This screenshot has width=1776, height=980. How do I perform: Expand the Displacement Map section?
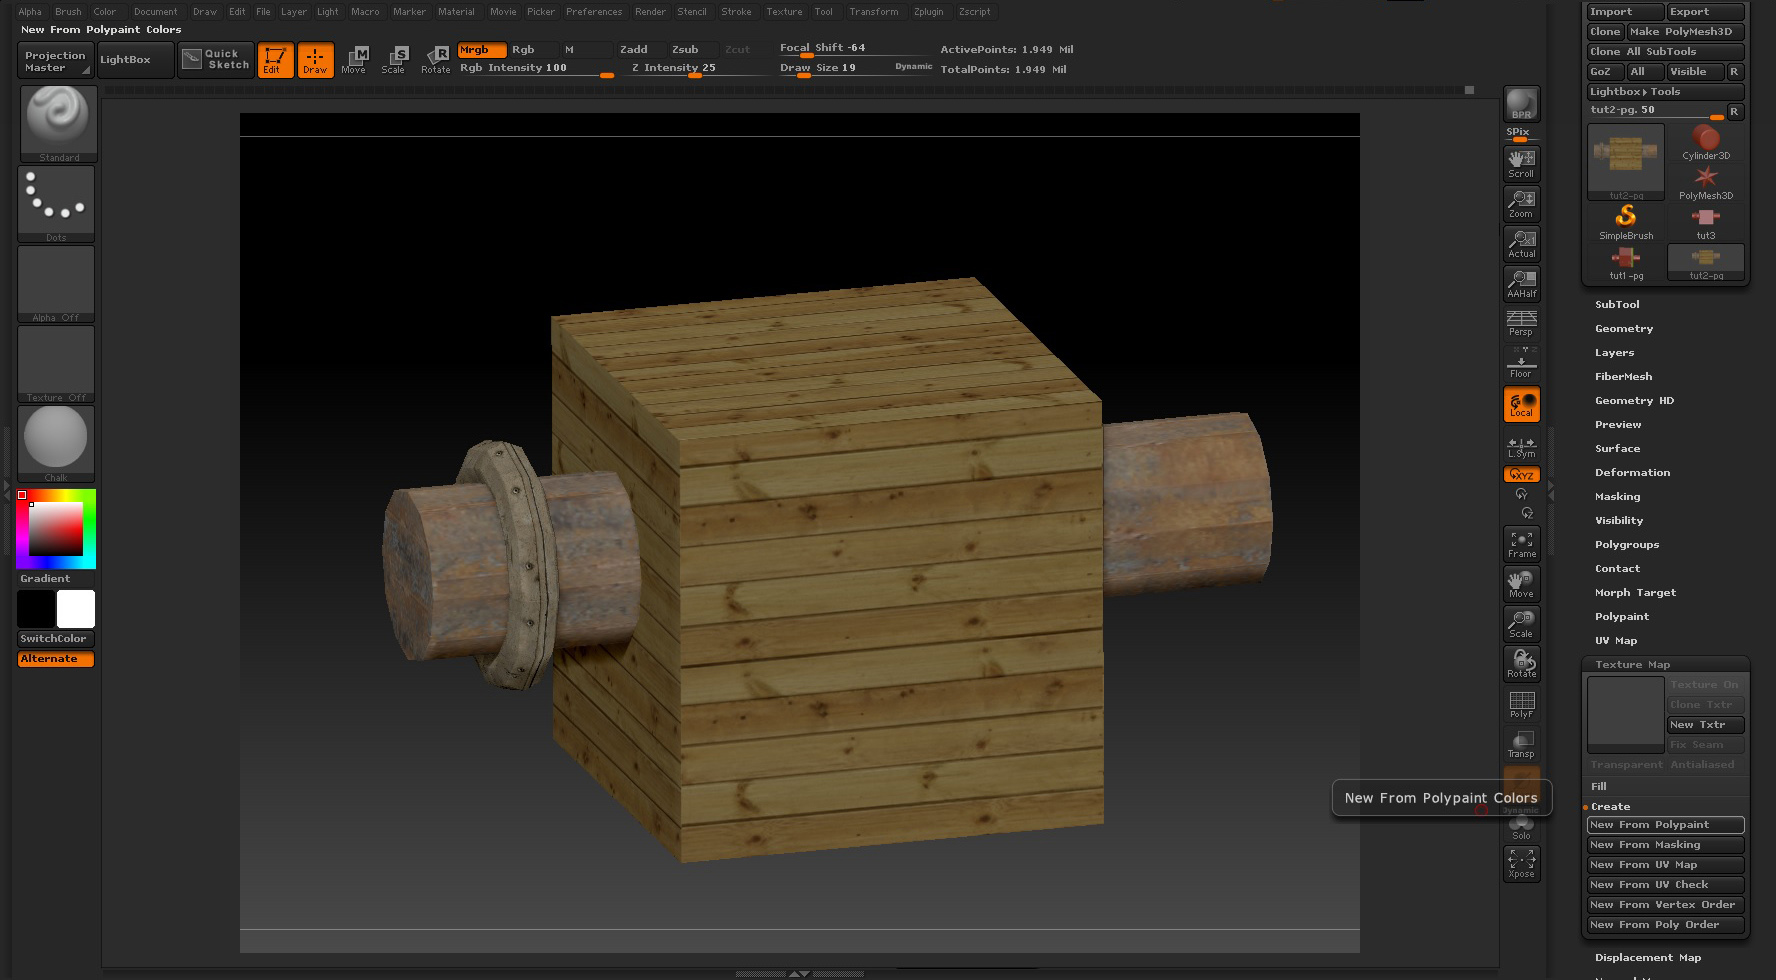click(x=1647, y=957)
